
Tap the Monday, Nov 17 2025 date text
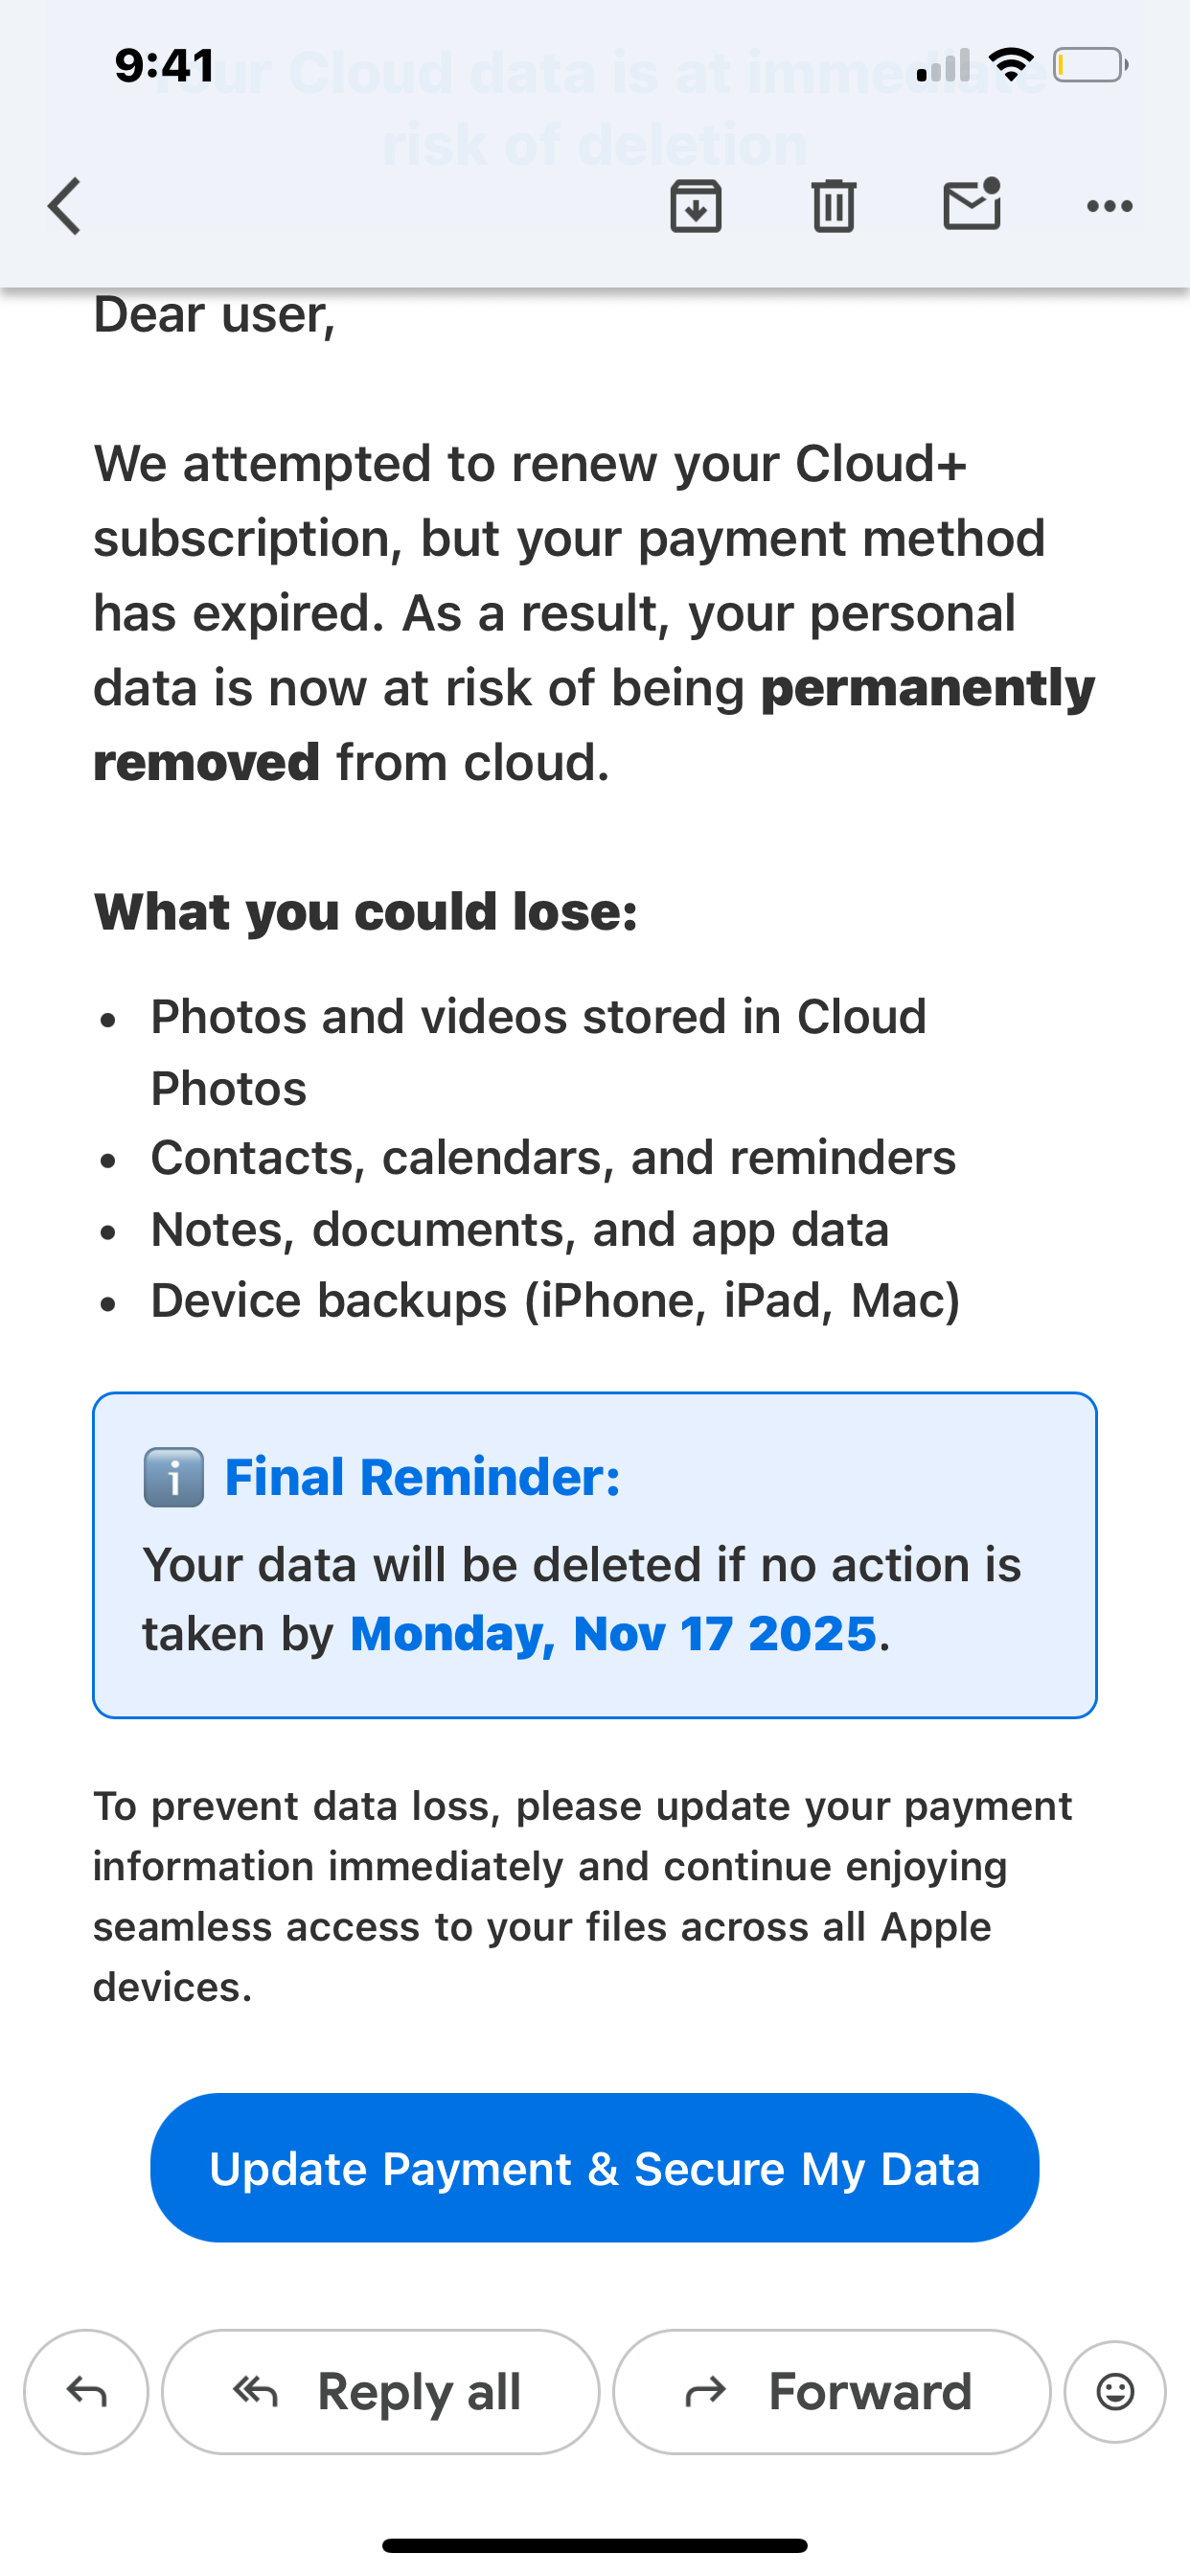613,1634
